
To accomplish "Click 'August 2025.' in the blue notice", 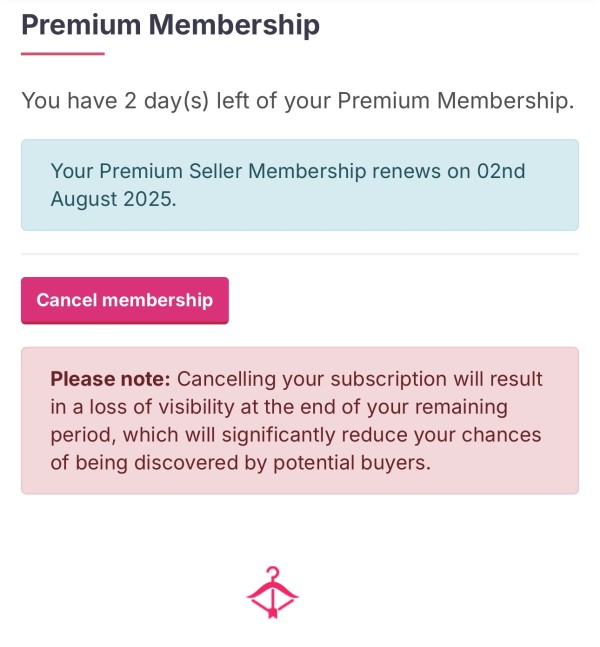I will click(x=113, y=199).
